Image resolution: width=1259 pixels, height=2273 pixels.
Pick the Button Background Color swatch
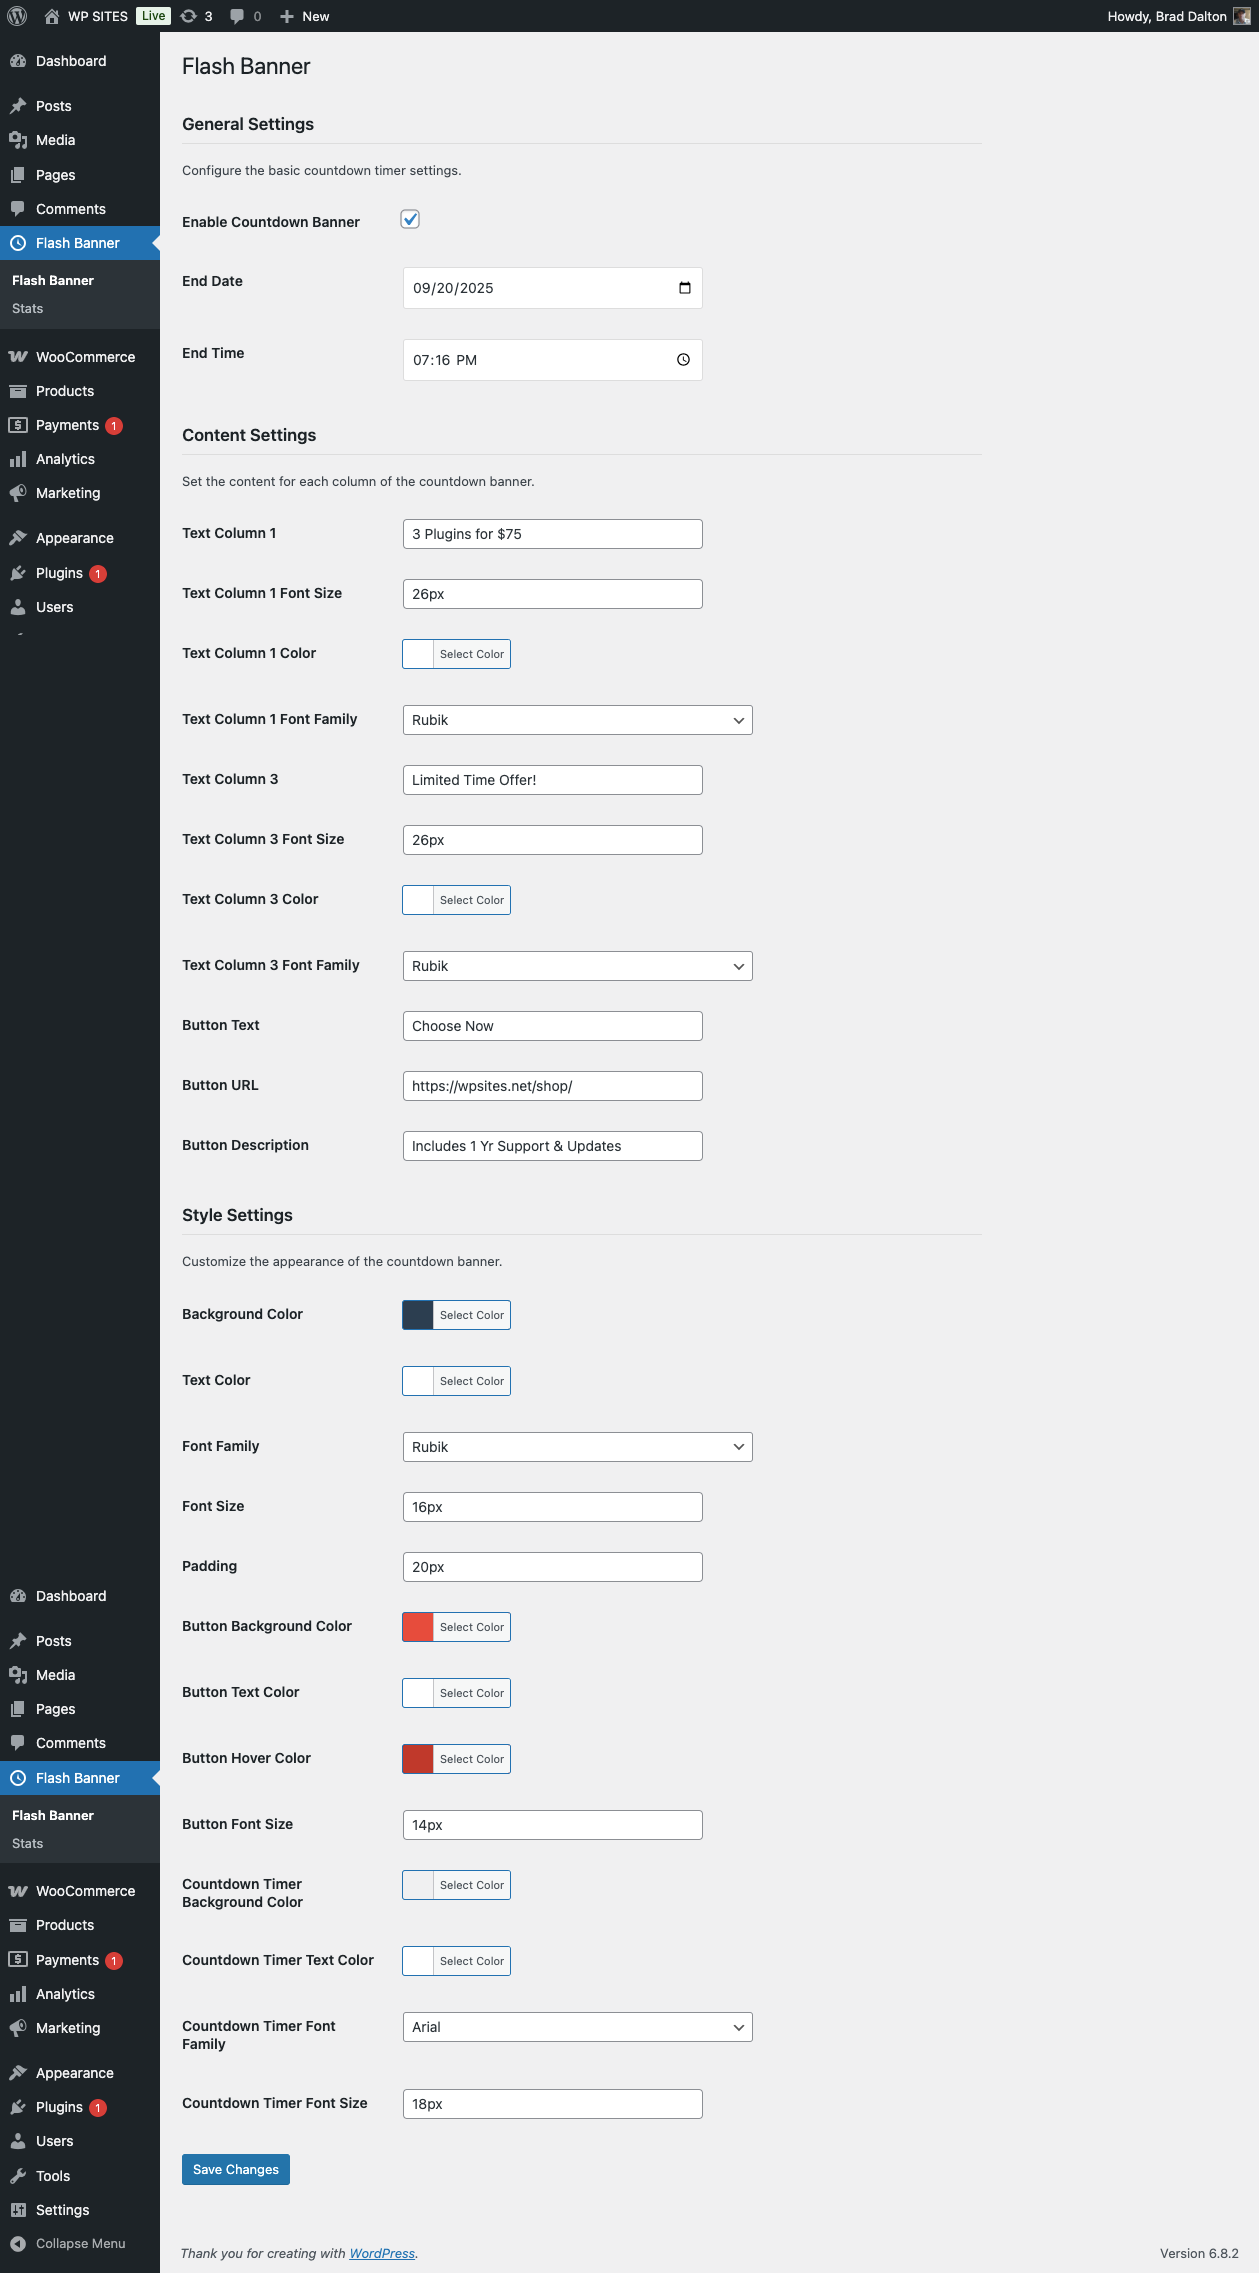(418, 1627)
